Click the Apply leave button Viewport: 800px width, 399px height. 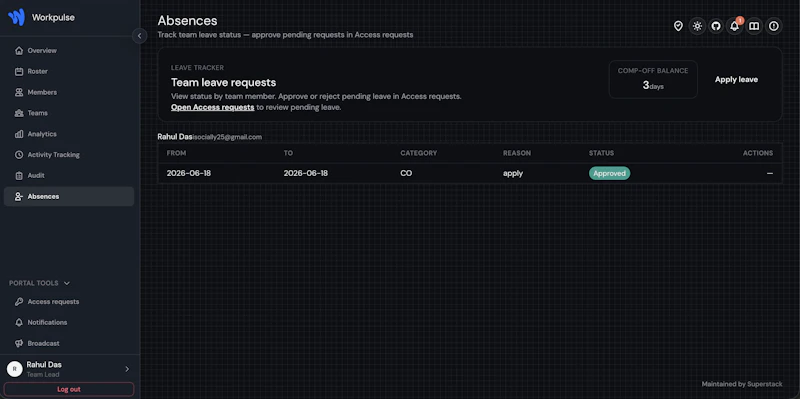[736, 80]
